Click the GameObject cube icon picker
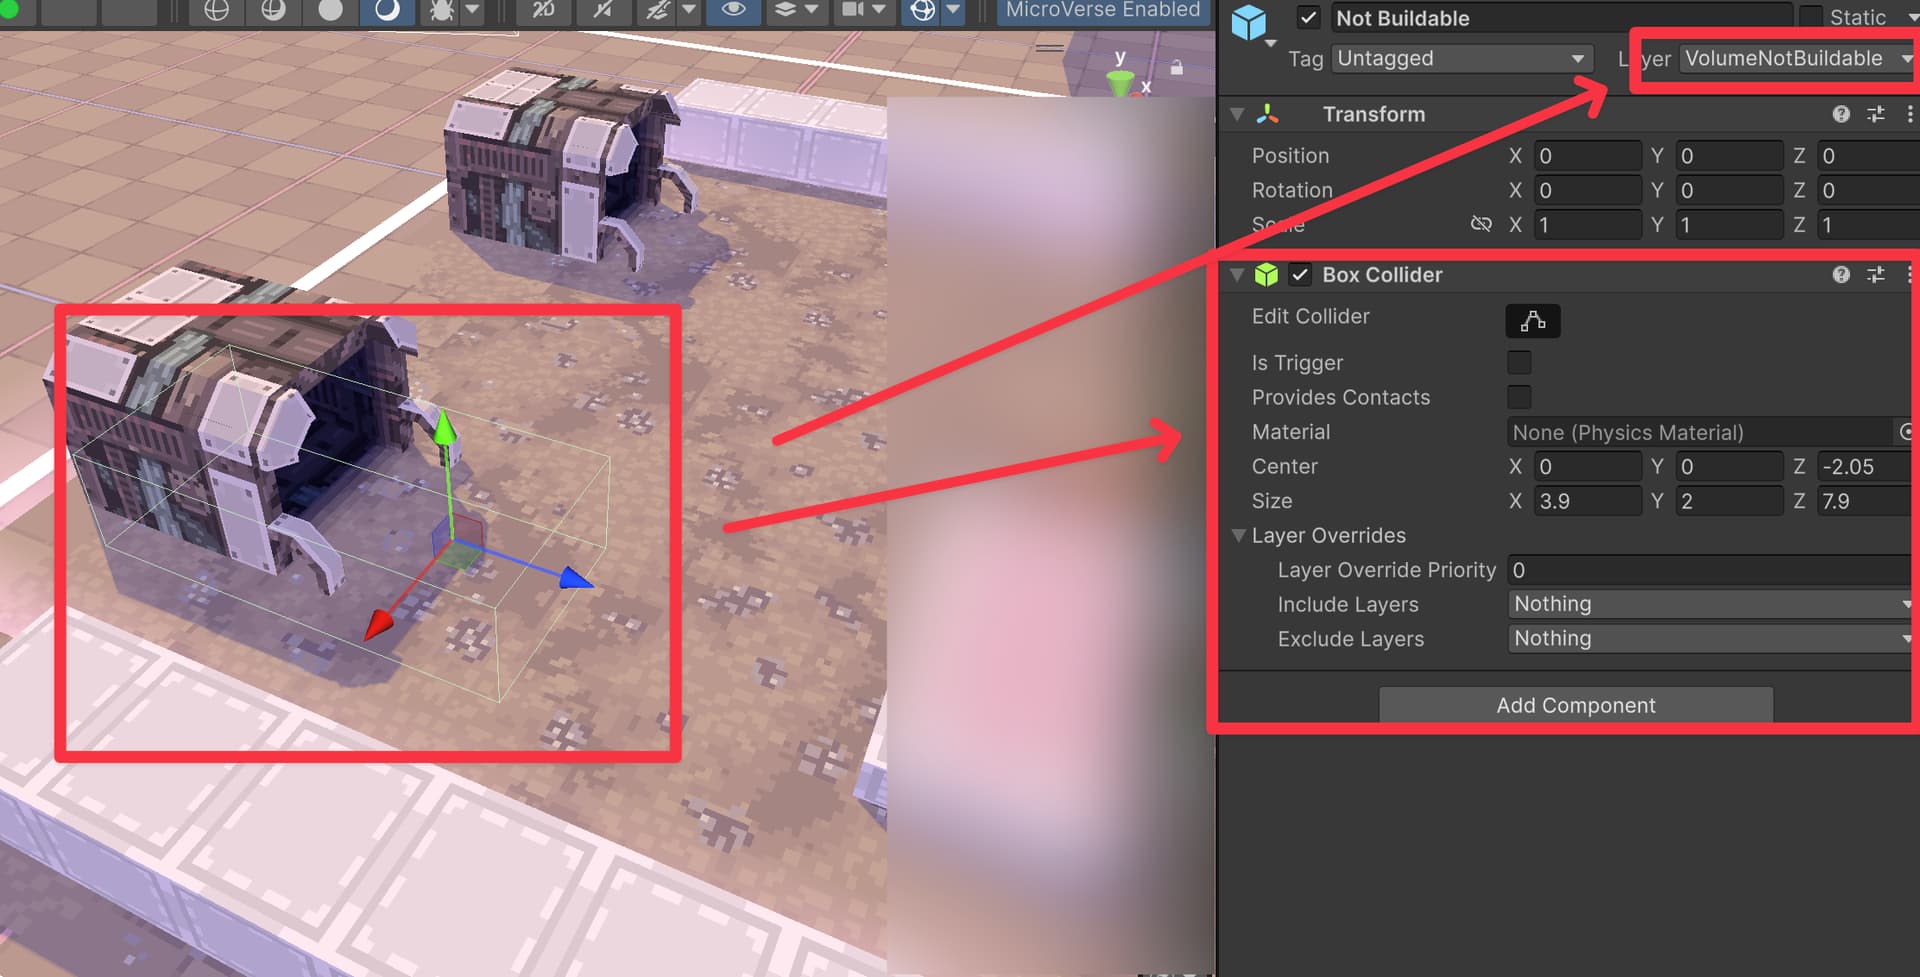This screenshot has width=1920, height=977. pyautogui.click(x=1249, y=23)
